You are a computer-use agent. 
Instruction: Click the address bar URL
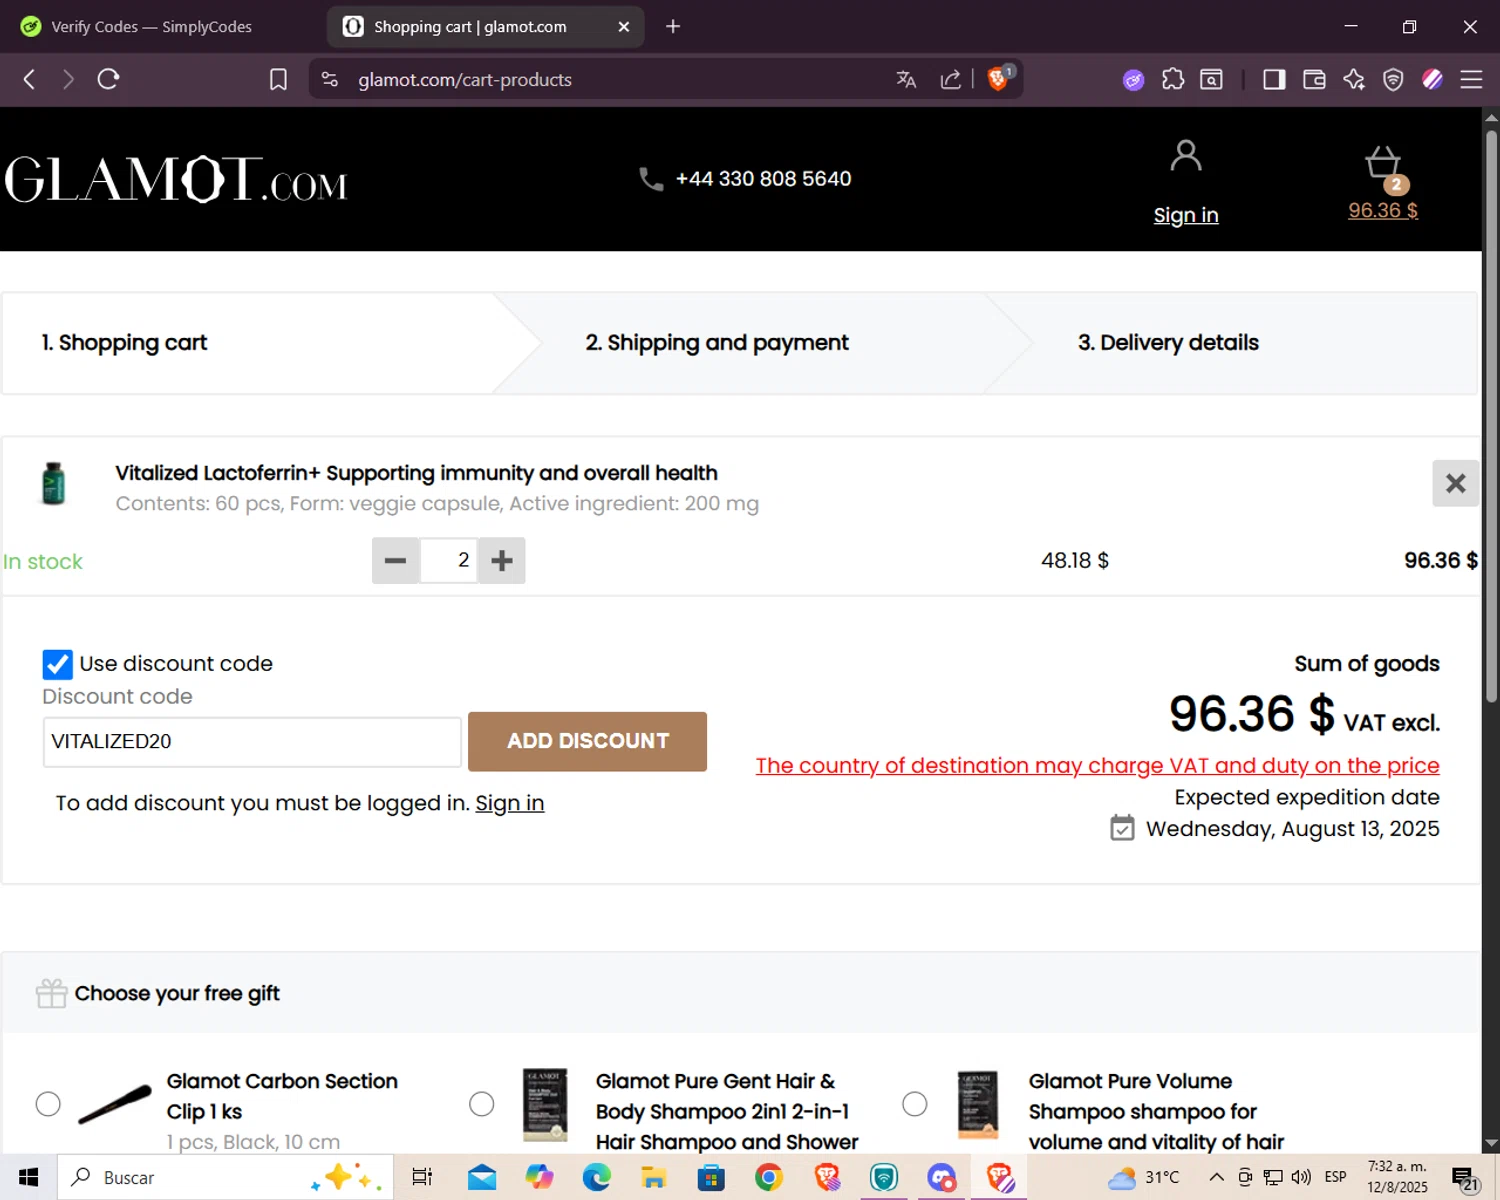tap(465, 80)
